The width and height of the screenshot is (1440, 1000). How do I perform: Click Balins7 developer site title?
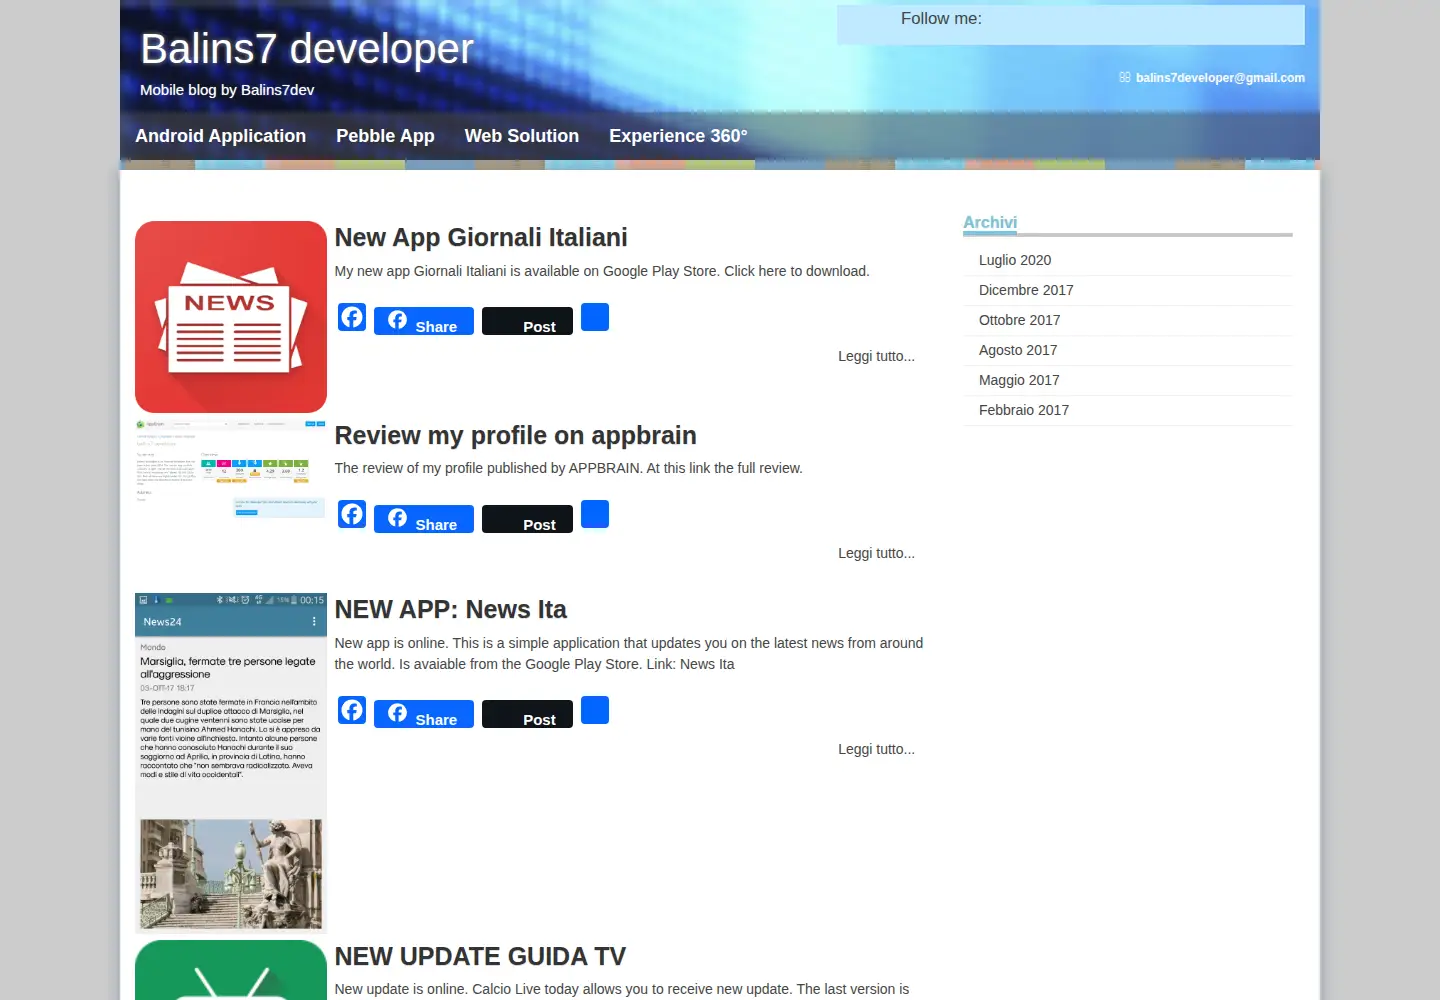pos(307,49)
